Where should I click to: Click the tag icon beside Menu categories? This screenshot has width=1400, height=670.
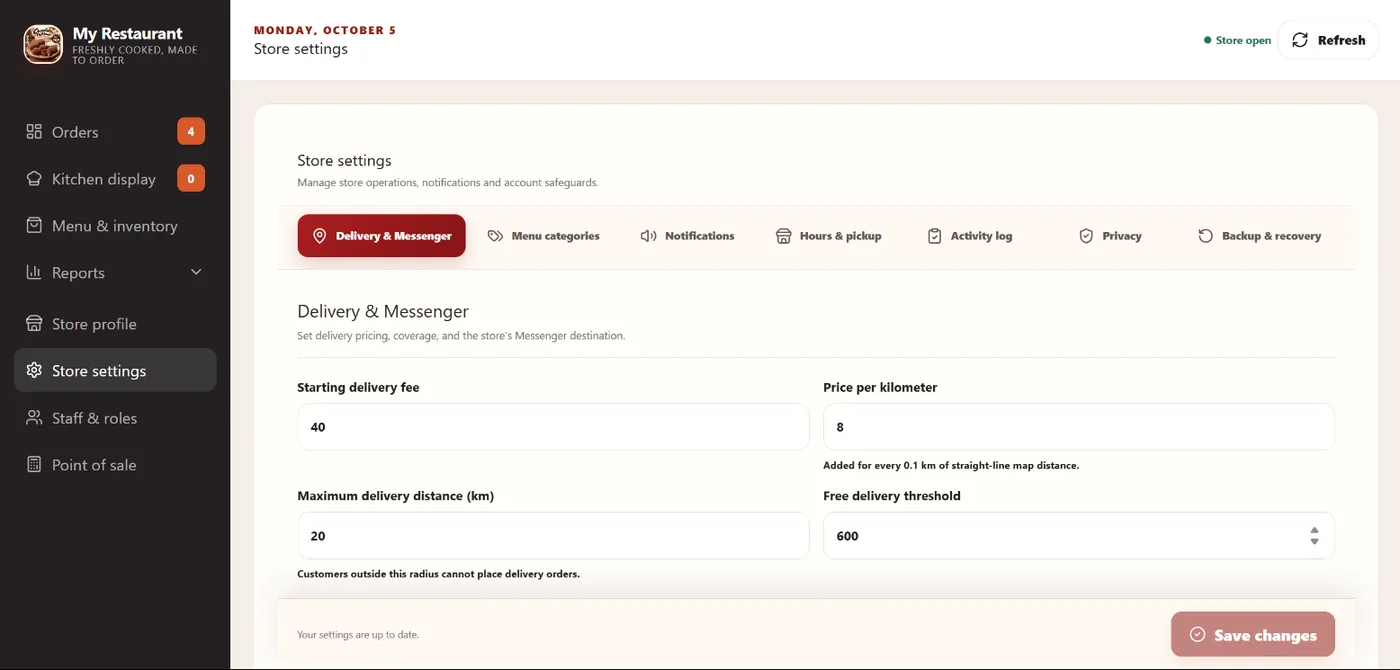(495, 236)
